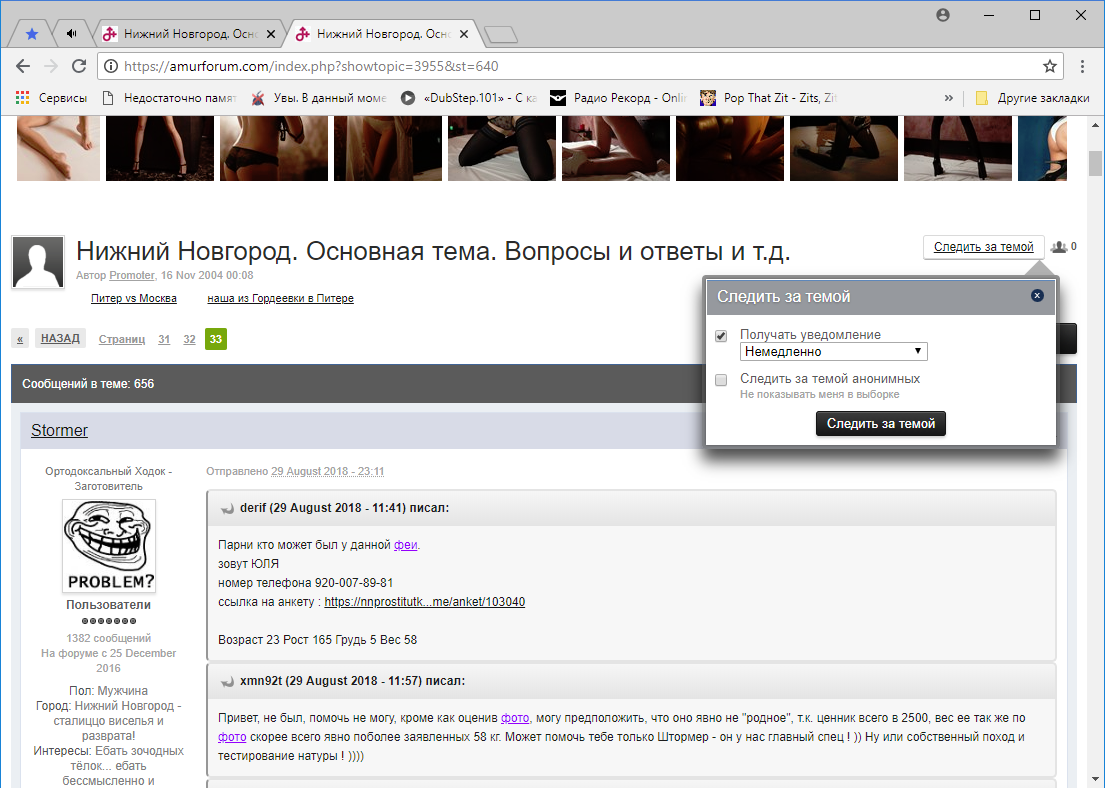Click the browser back arrow
This screenshot has height=788, width=1105.
[x=23, y=67]
